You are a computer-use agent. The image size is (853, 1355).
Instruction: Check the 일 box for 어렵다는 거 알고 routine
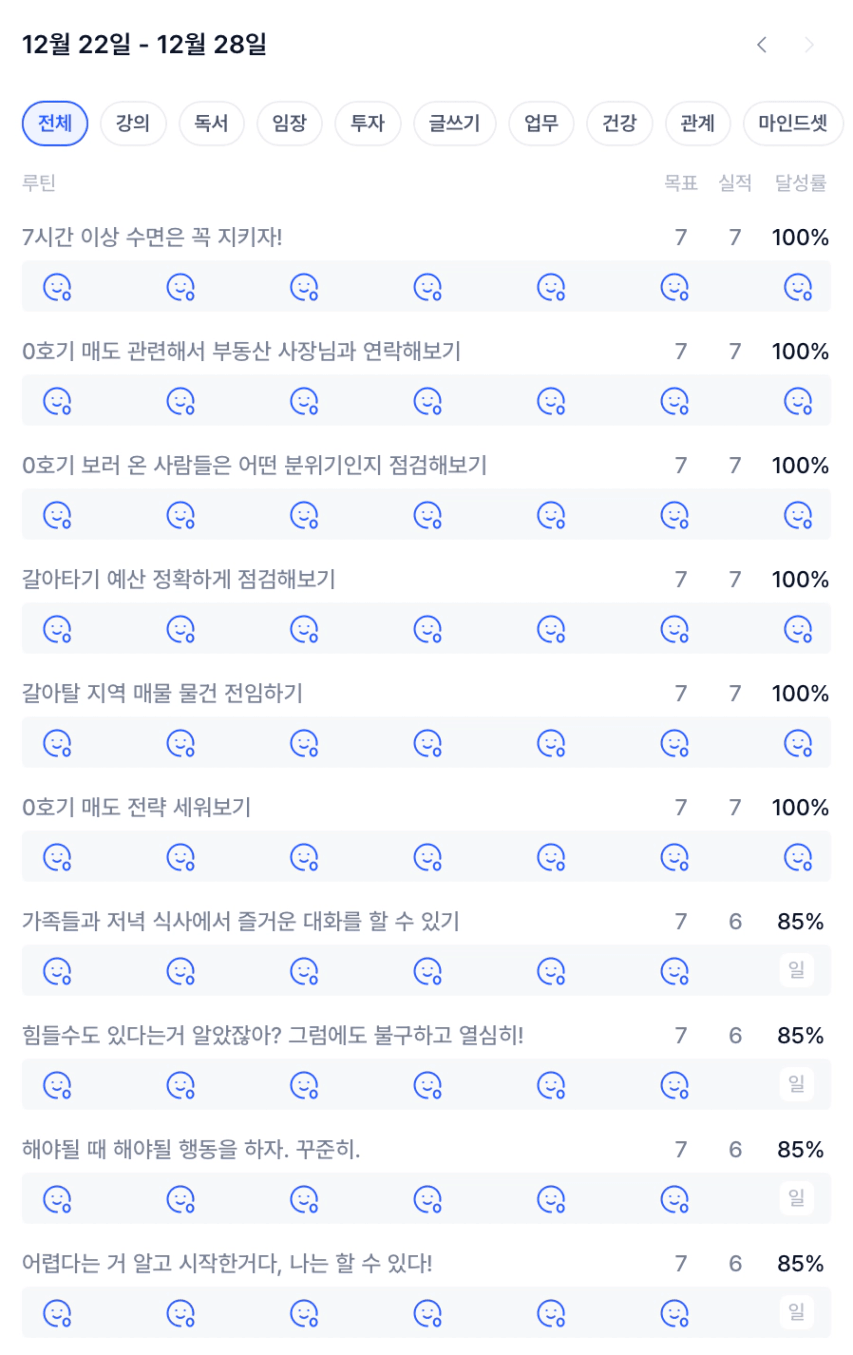[797, 1312]
